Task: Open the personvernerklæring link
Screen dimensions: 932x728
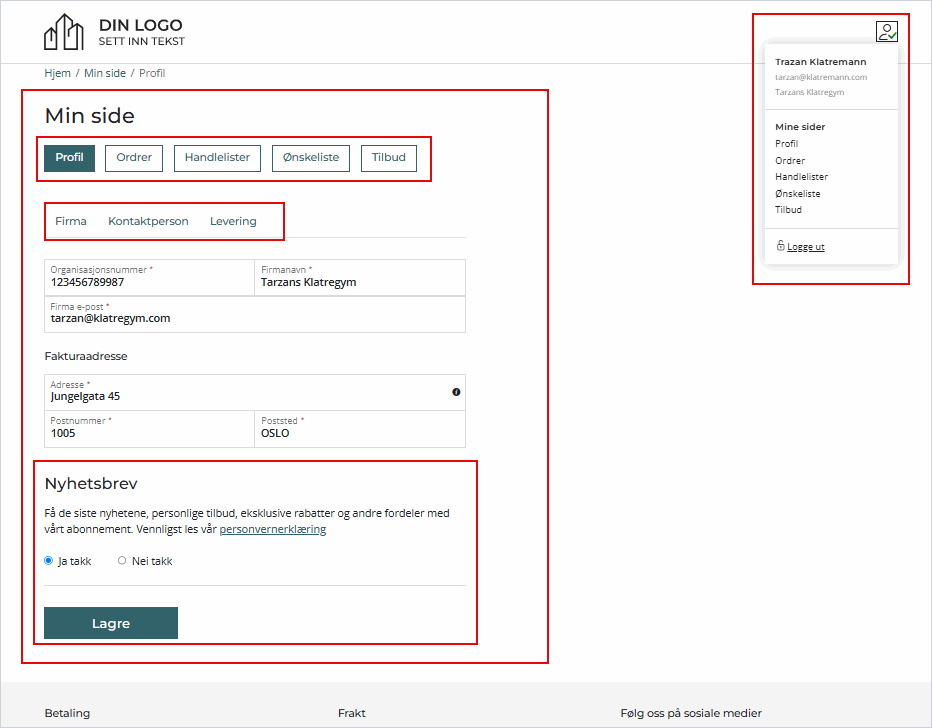Action: (272, 530)
